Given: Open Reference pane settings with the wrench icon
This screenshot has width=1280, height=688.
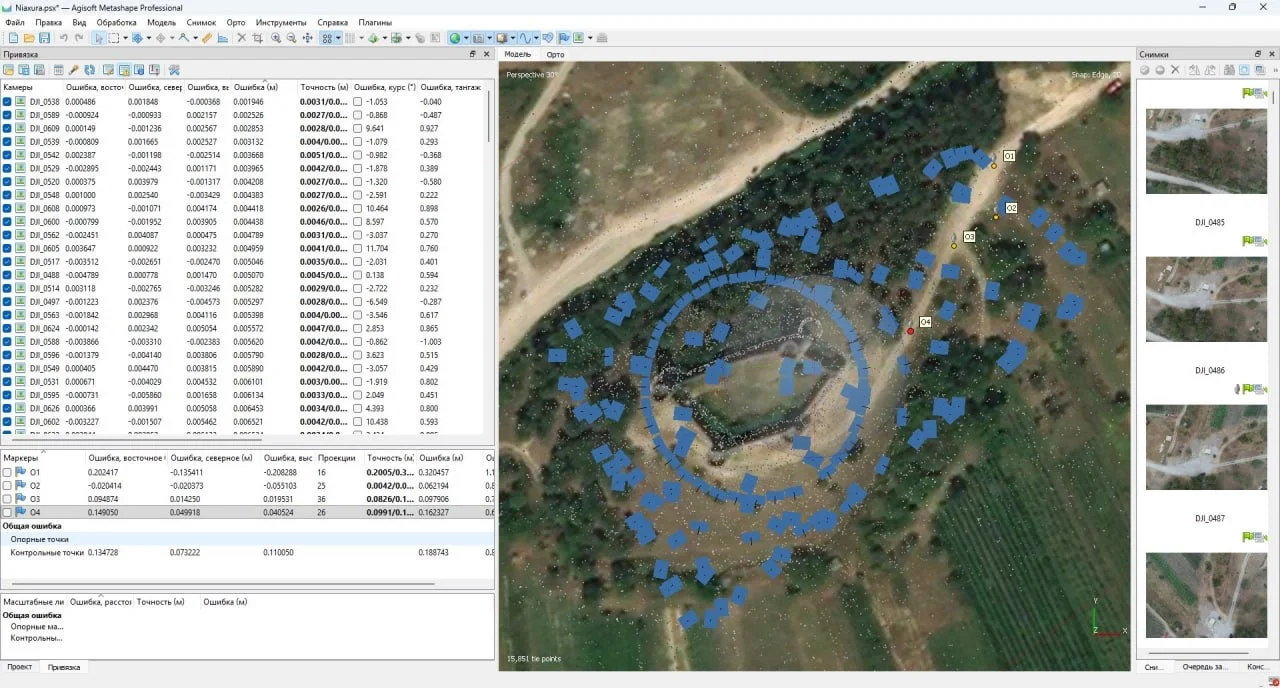Looking at the screenshot, I should coord(177,70).
